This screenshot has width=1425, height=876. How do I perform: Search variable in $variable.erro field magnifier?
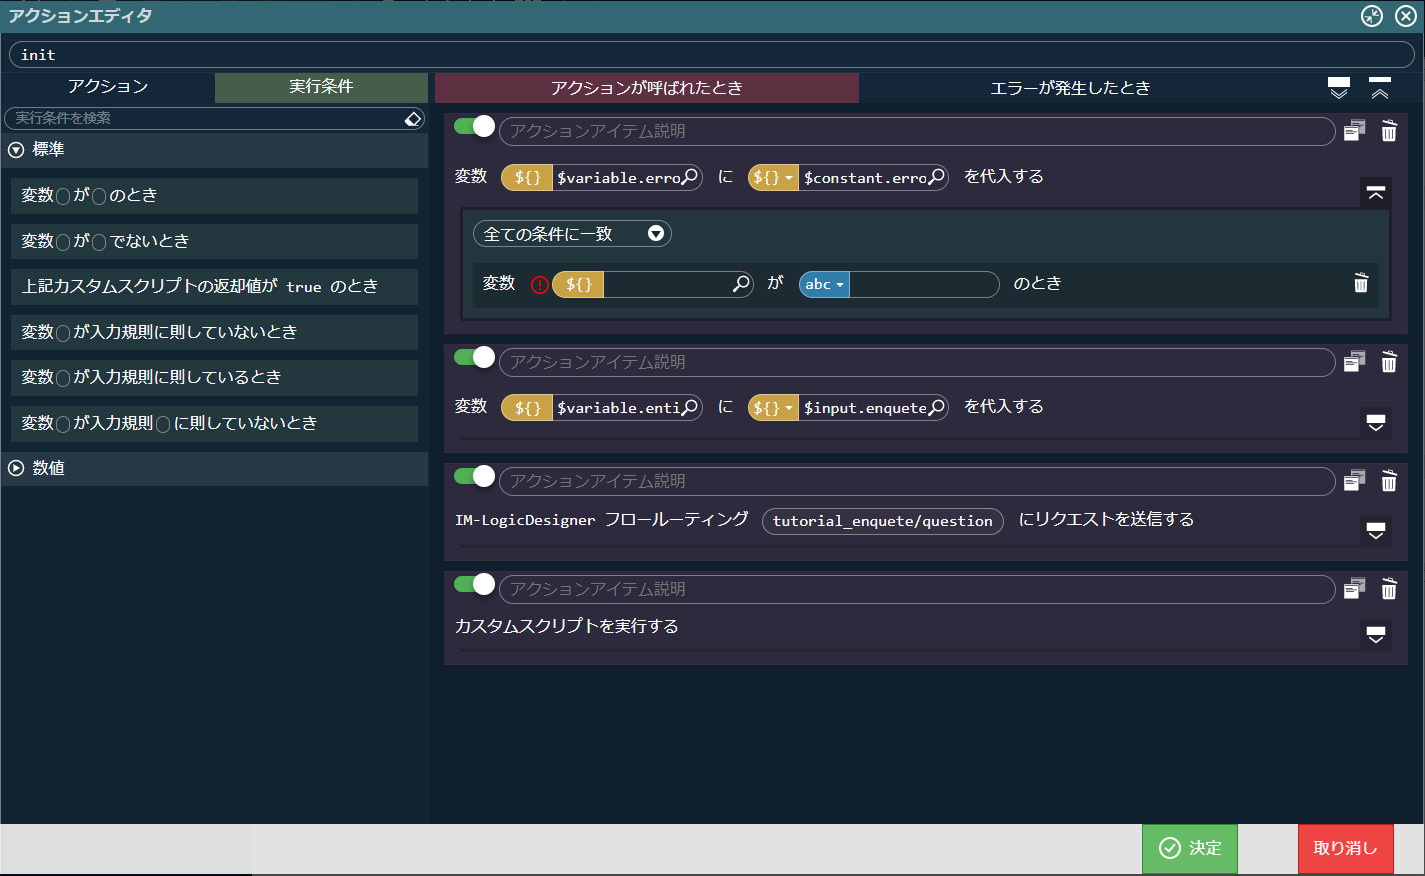click(x=689, y=177)
